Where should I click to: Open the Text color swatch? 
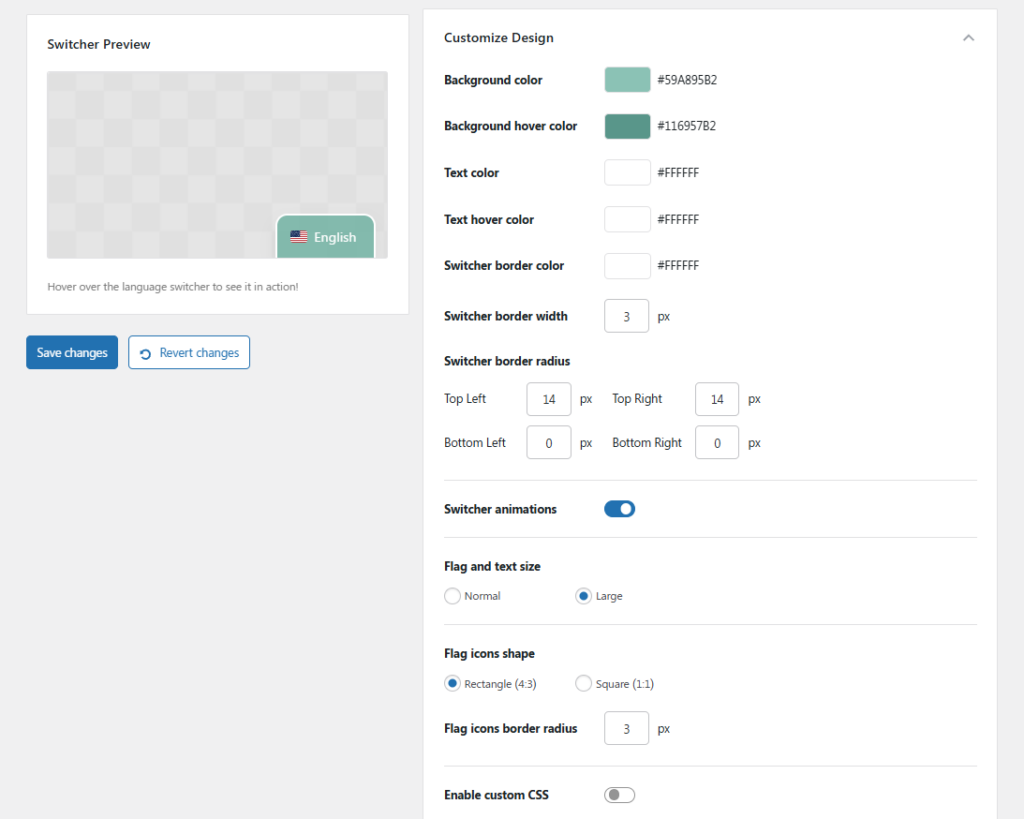pos(627,173)
